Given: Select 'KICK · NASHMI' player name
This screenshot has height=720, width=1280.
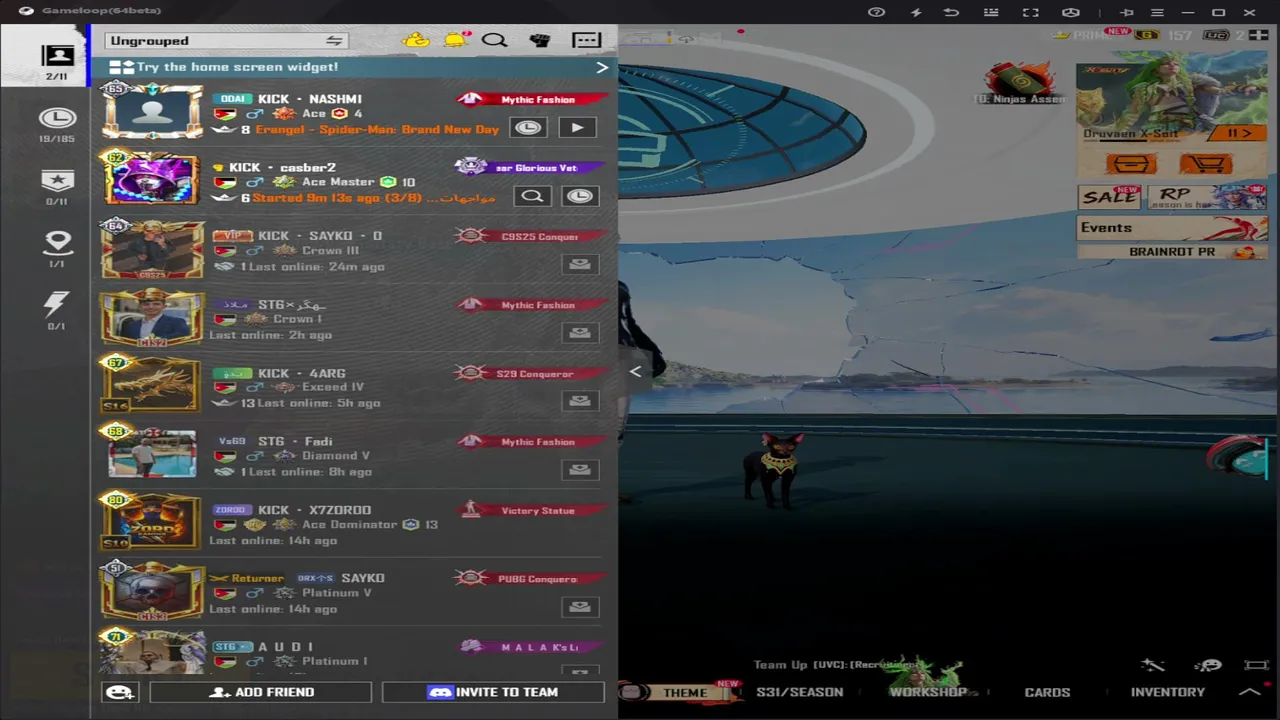Looking at the screenshot, I should [x=310, y=99].
